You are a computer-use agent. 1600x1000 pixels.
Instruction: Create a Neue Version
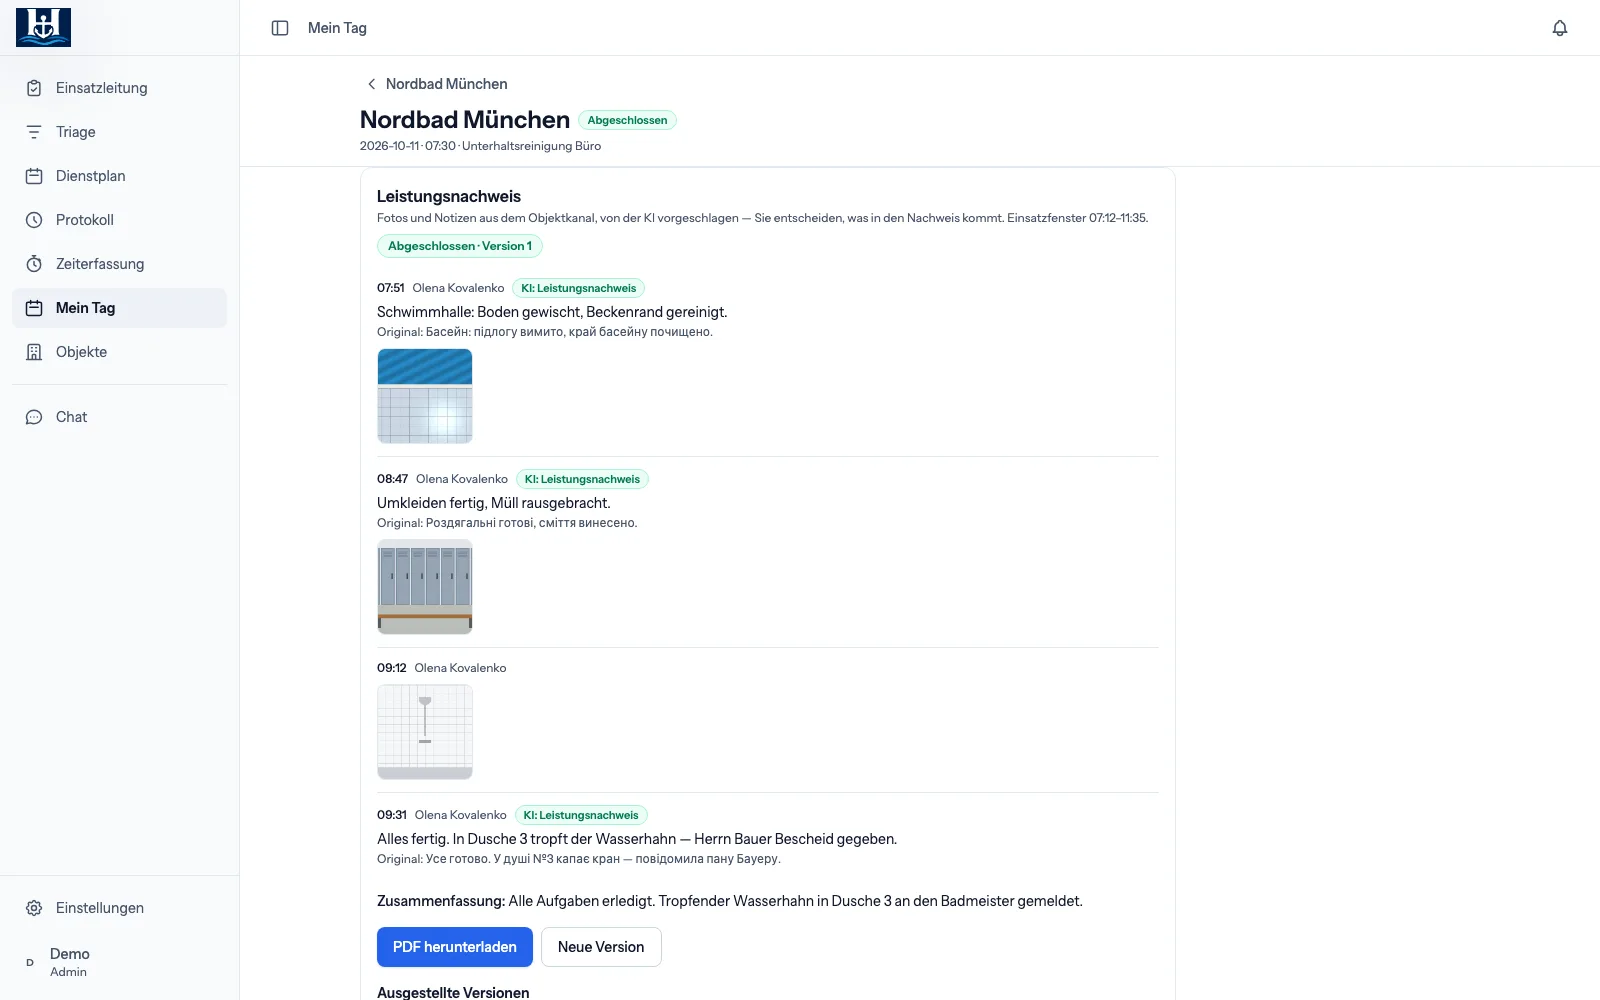coord(601,947)
